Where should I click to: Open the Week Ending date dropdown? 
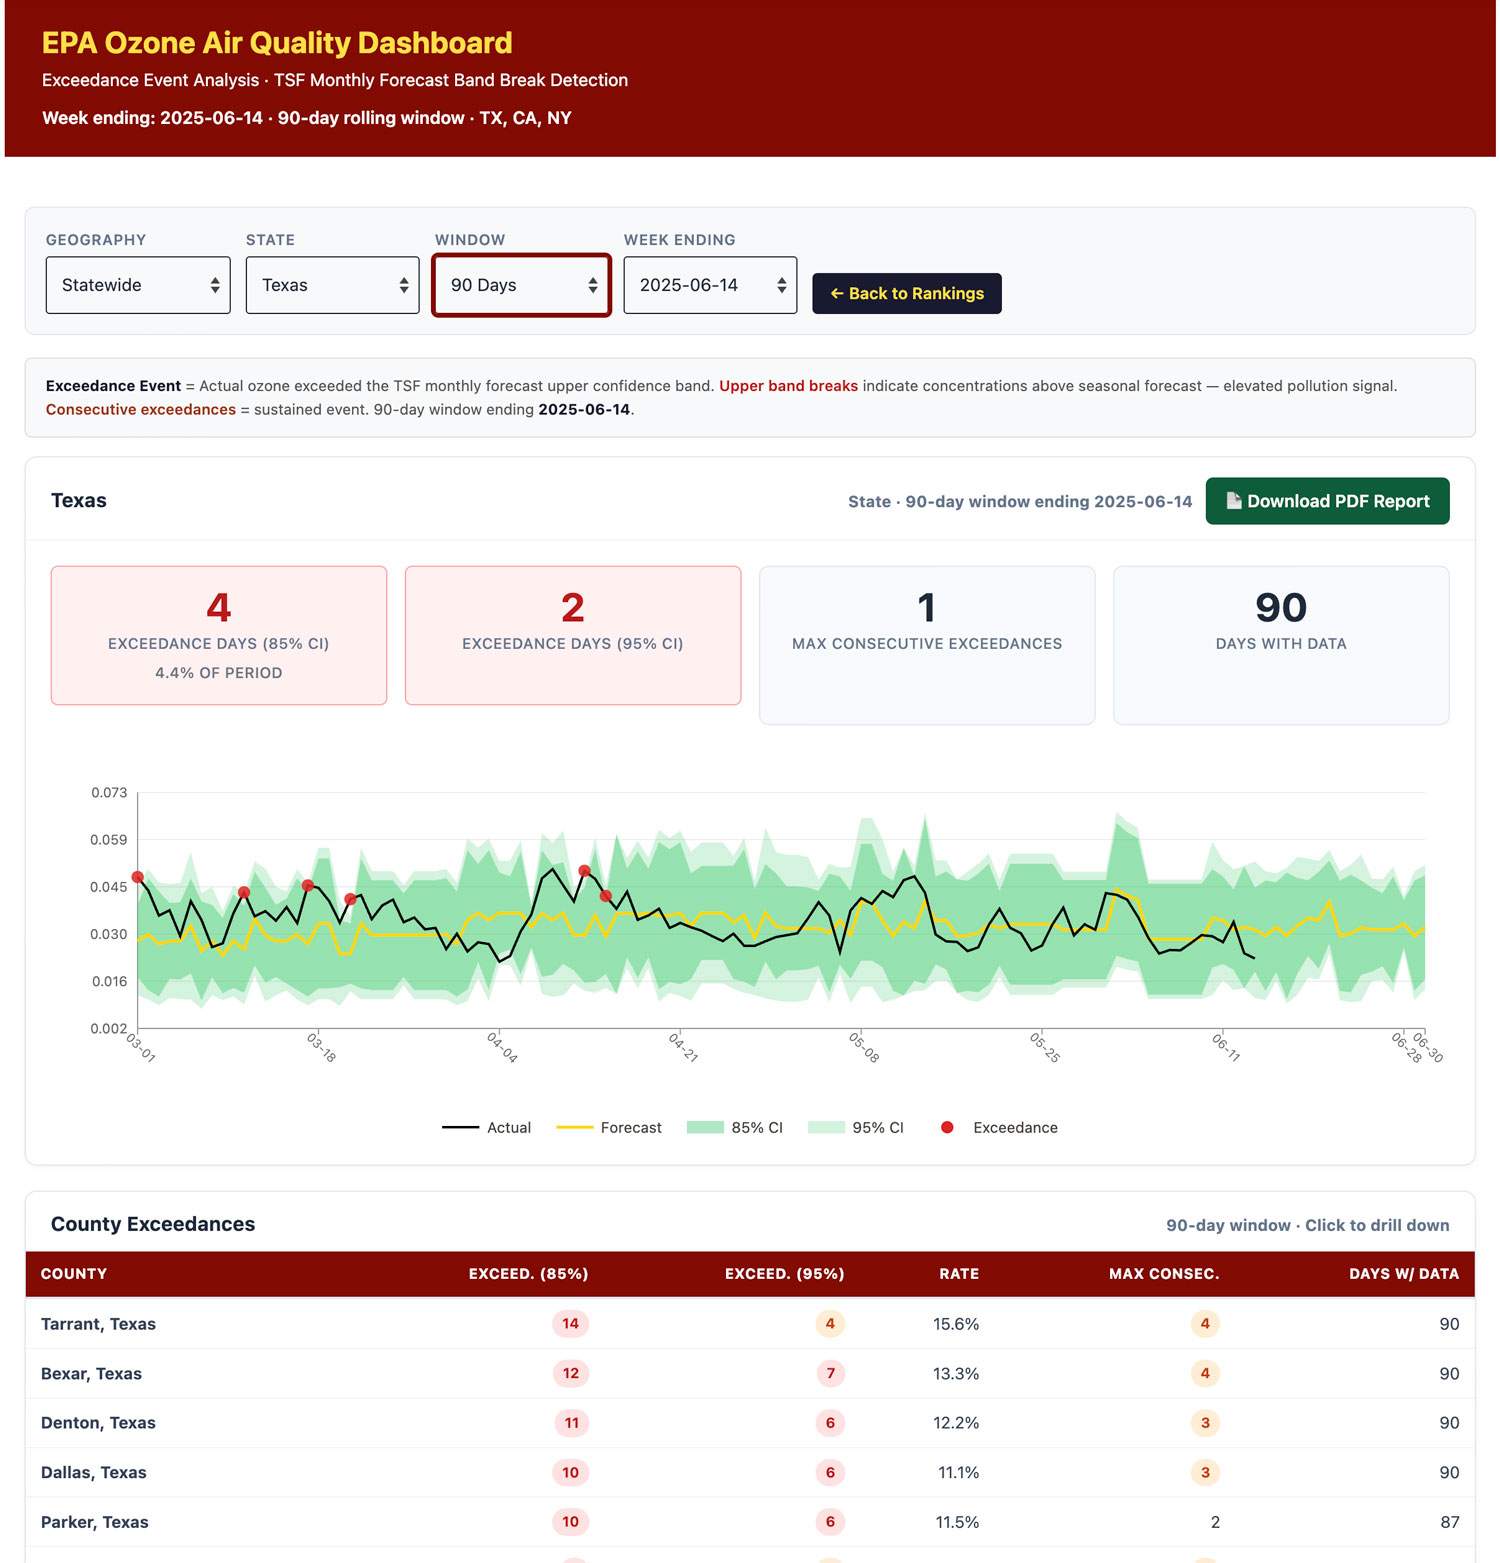710,285
